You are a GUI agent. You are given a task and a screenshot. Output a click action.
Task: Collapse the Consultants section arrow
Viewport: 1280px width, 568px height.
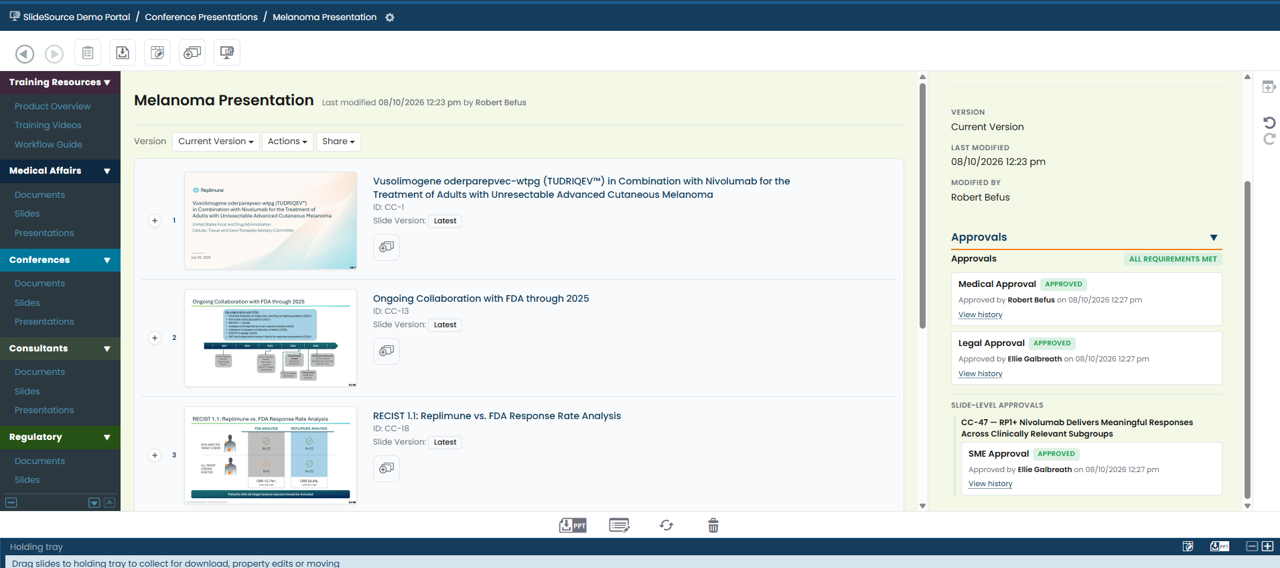[107, 349]
